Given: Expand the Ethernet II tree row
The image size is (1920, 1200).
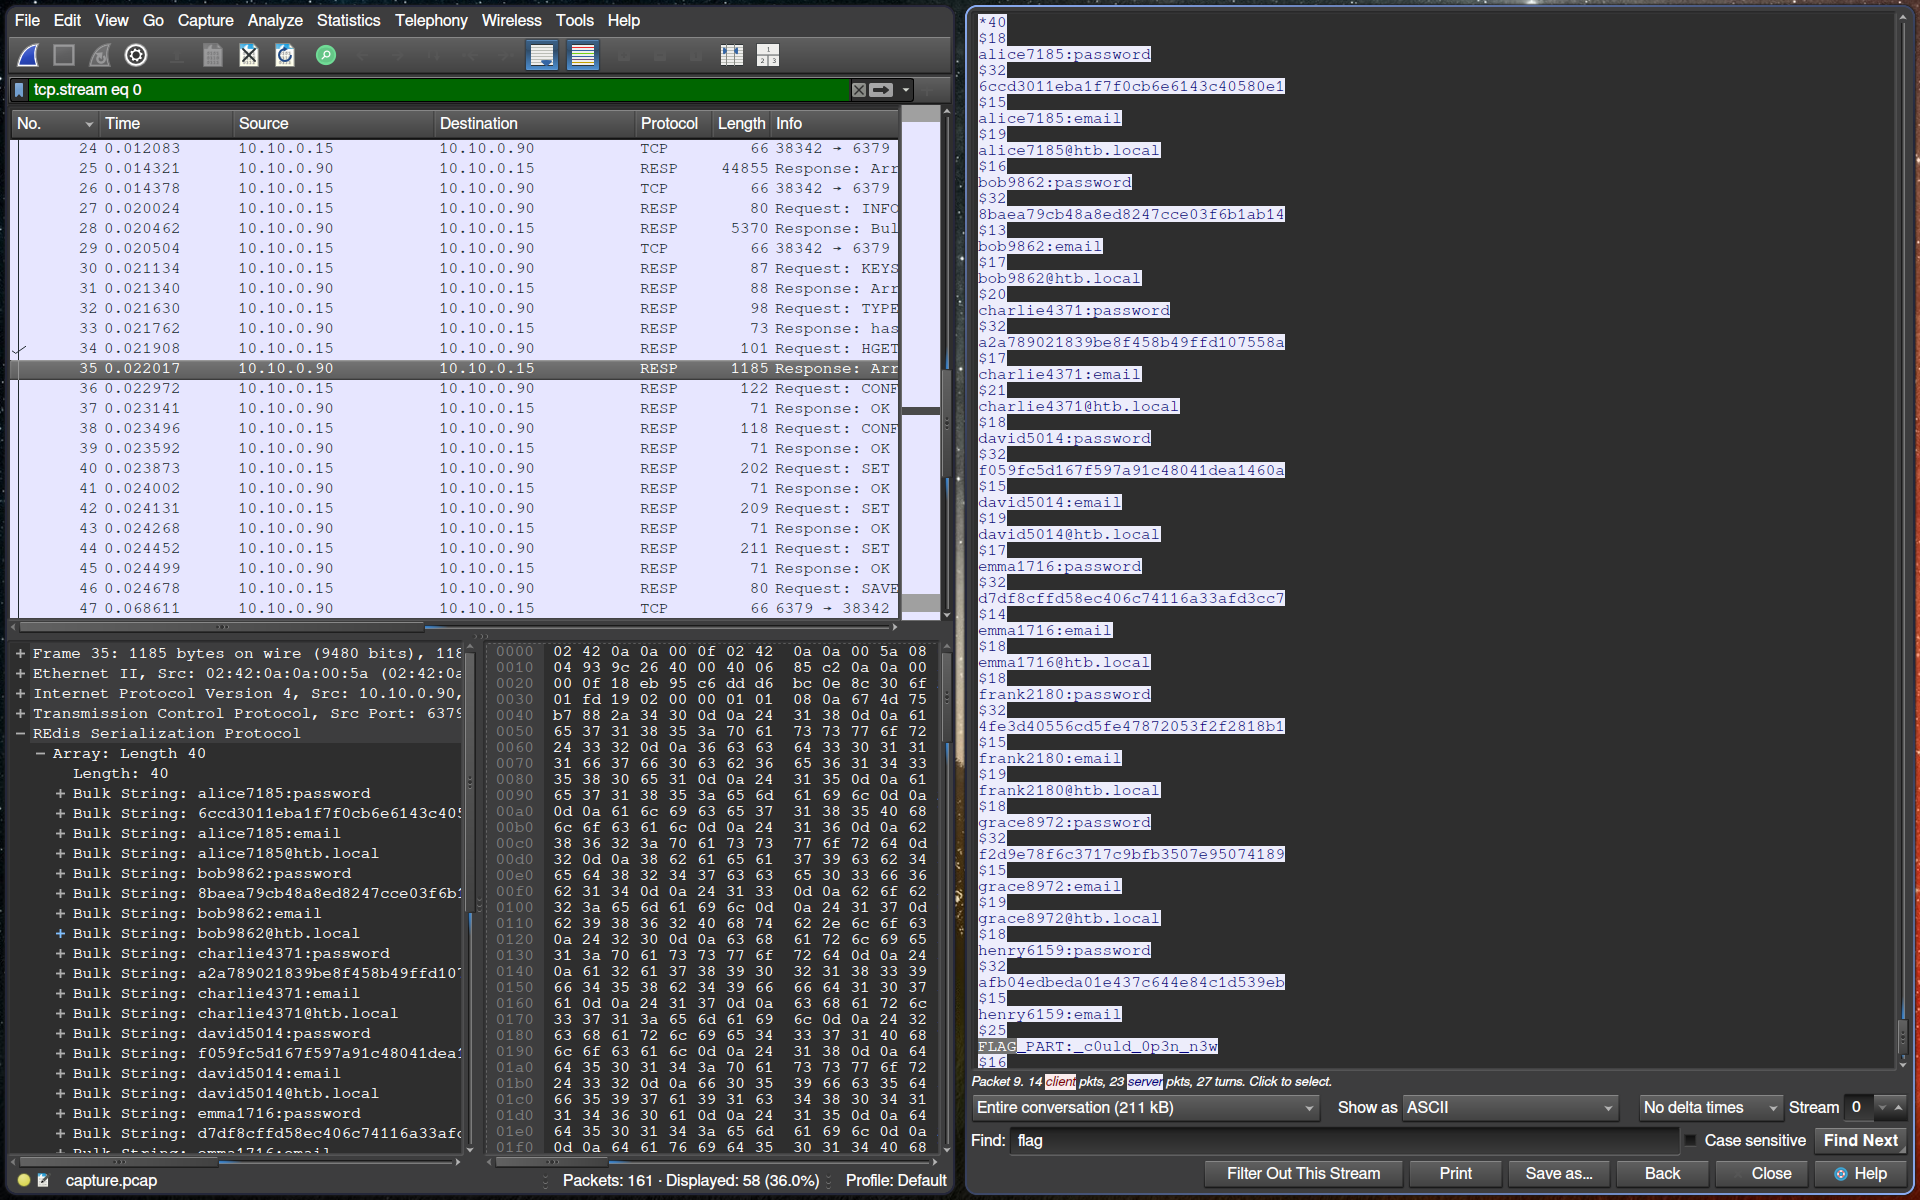Looking at the screenshot, I should pyautogui.click(x=20, y=674).
